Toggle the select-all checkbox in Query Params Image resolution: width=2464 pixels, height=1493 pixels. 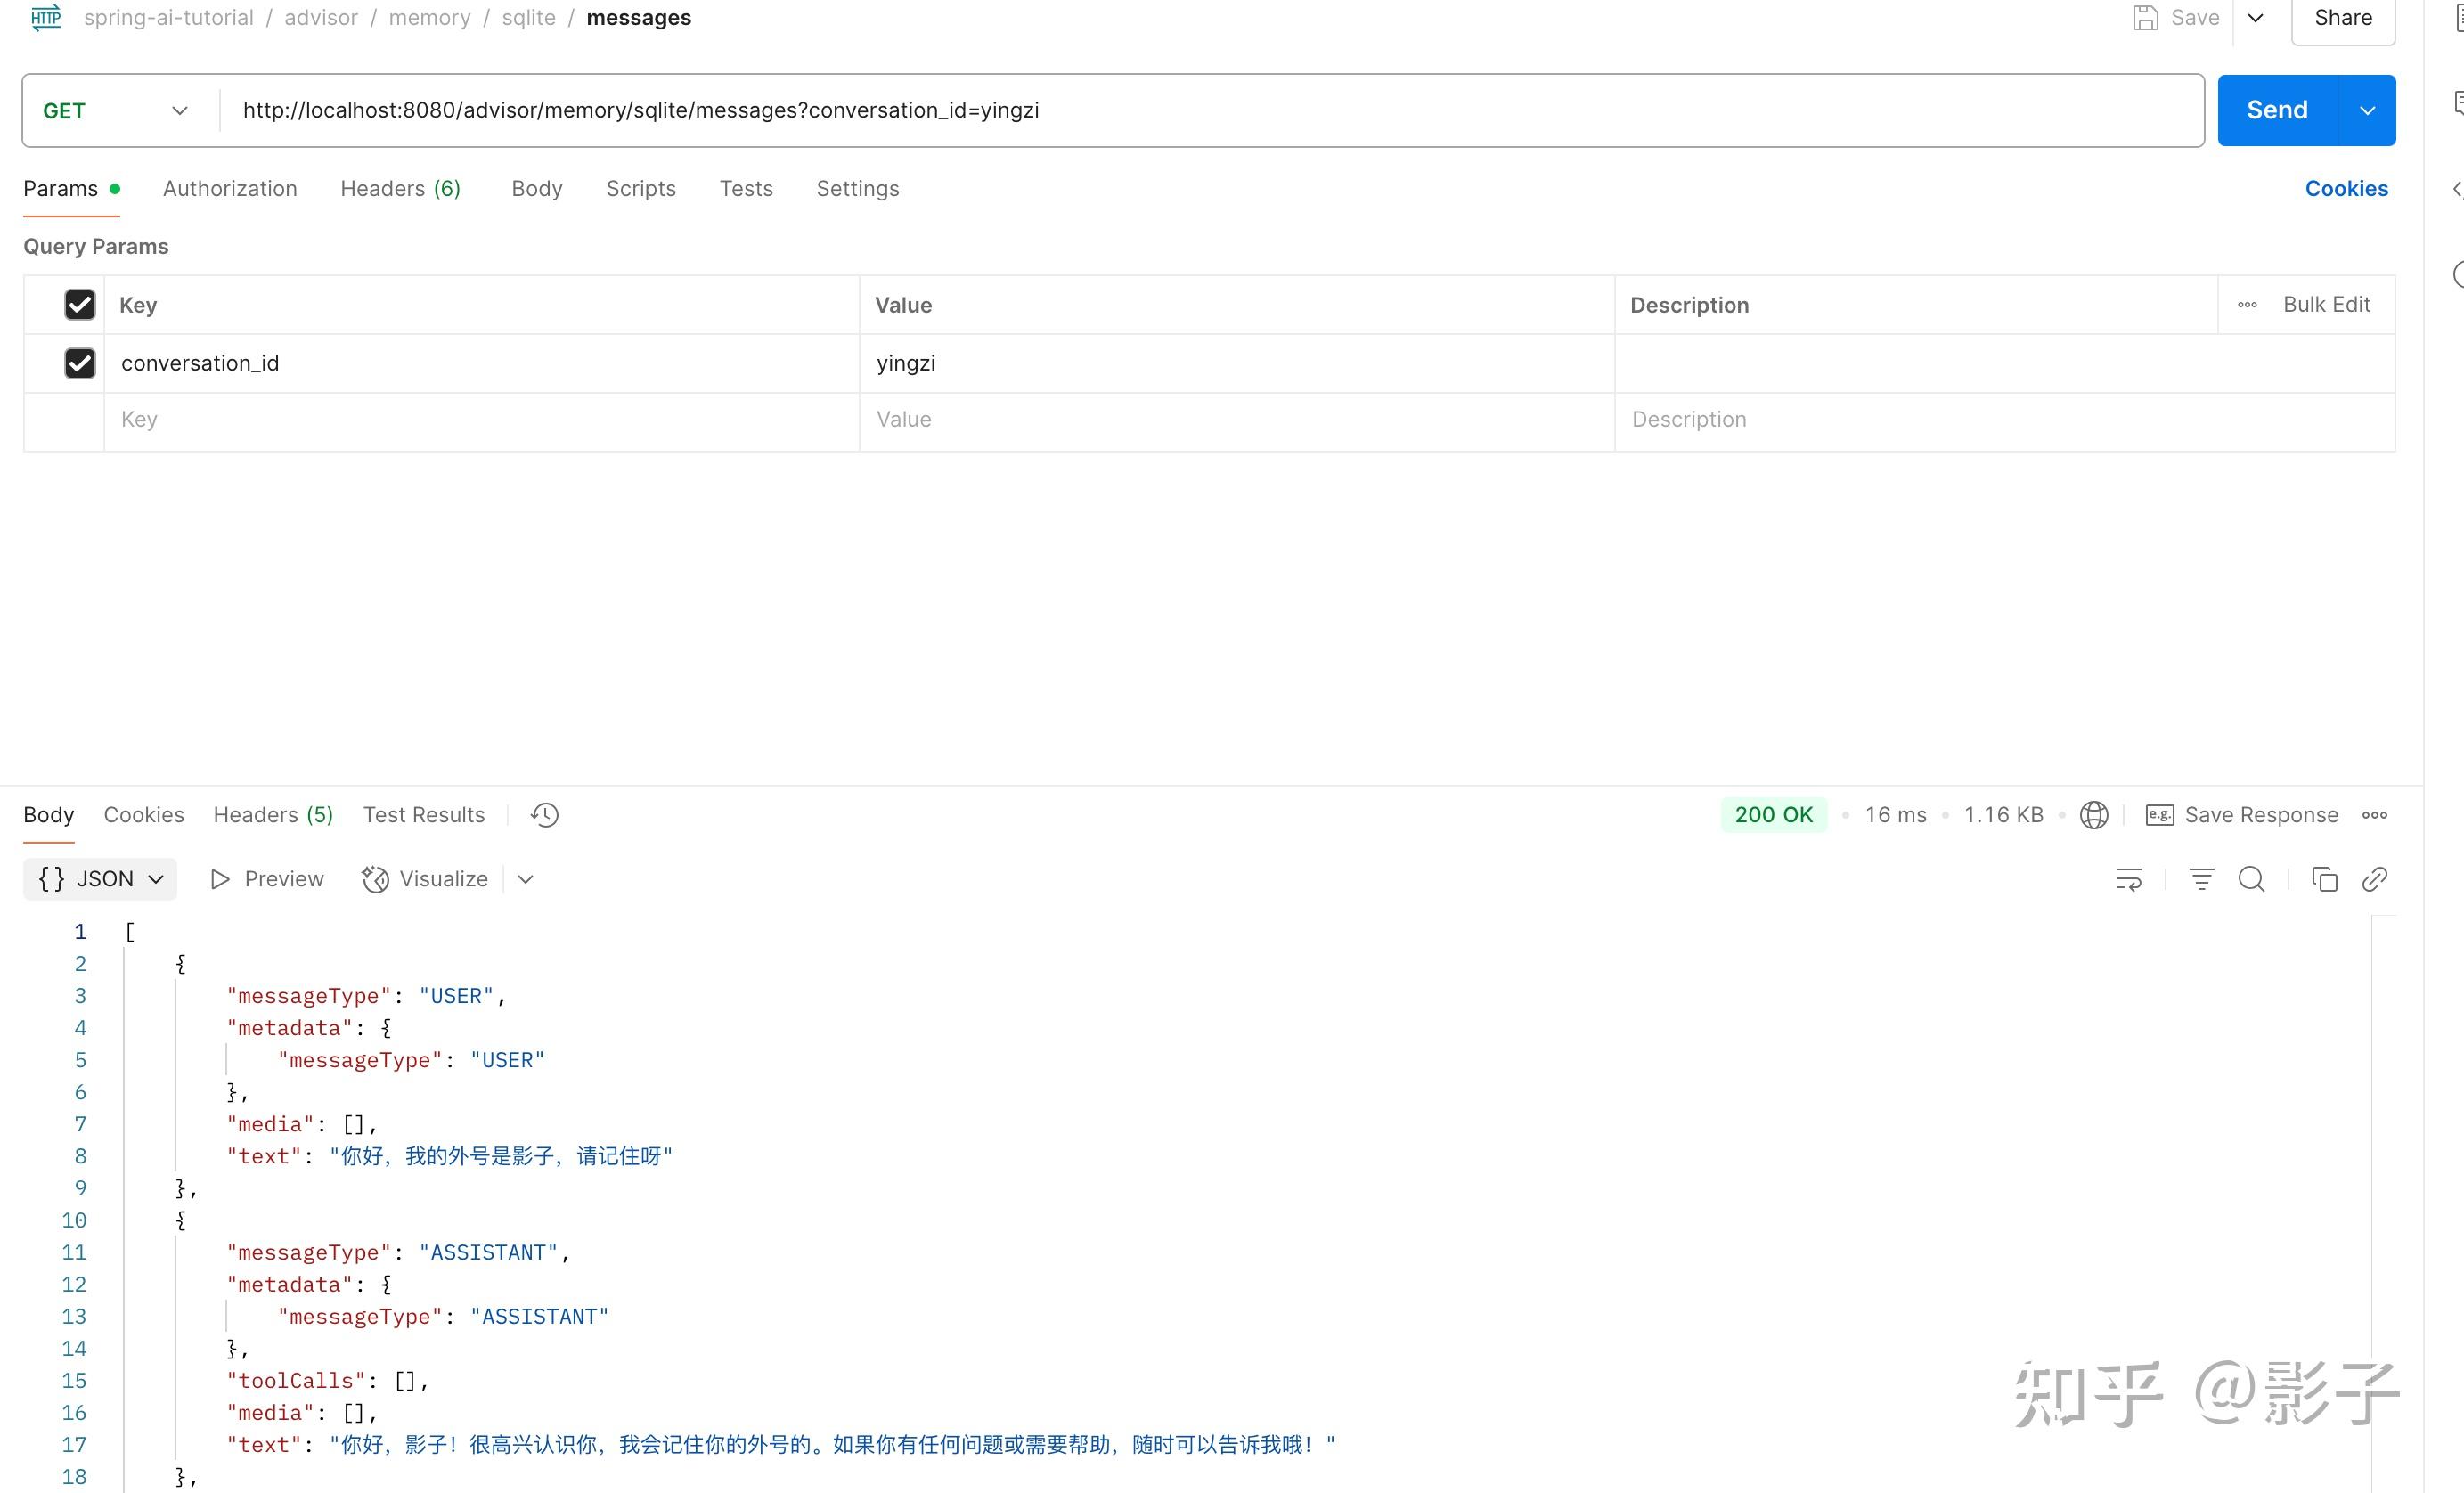pos(79,304)
